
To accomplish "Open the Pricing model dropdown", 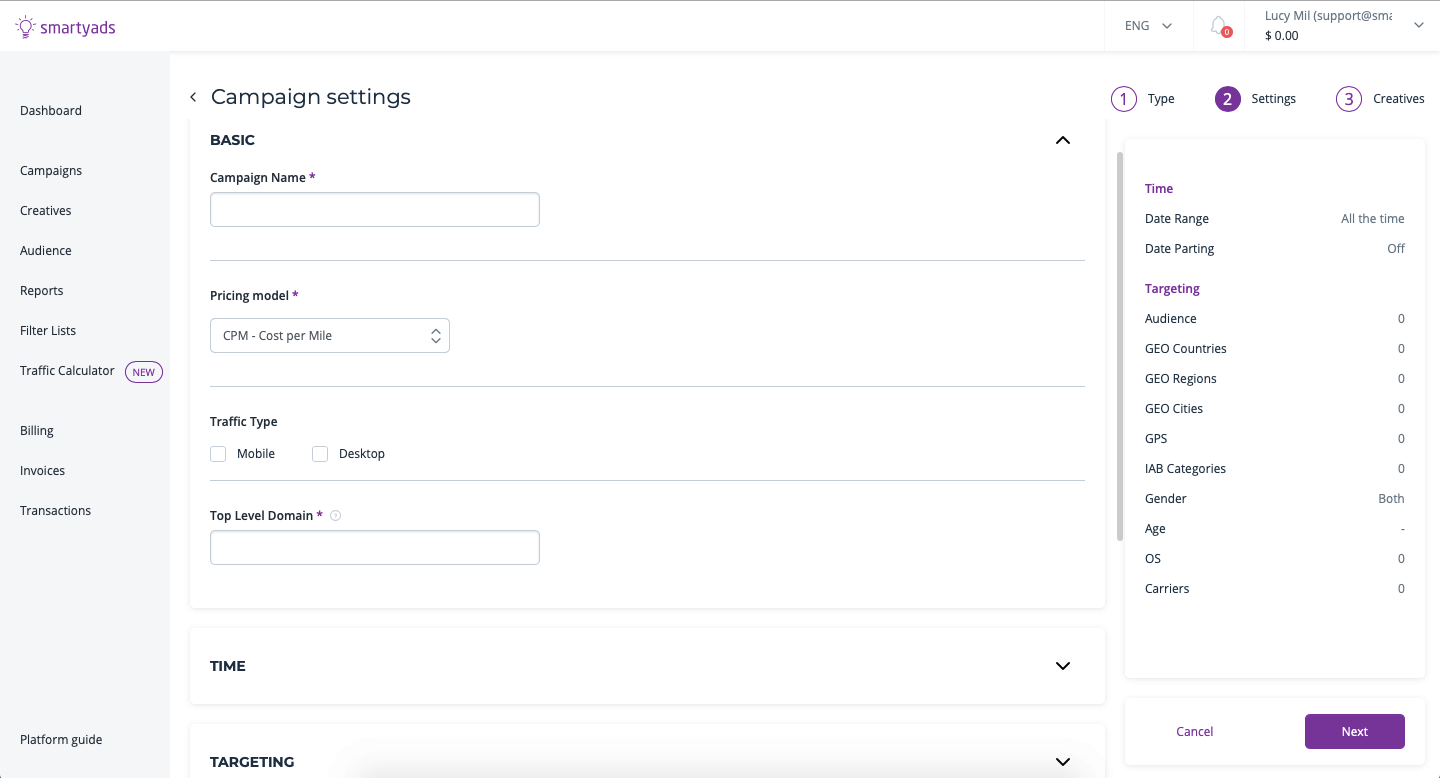I will point(330,336).
